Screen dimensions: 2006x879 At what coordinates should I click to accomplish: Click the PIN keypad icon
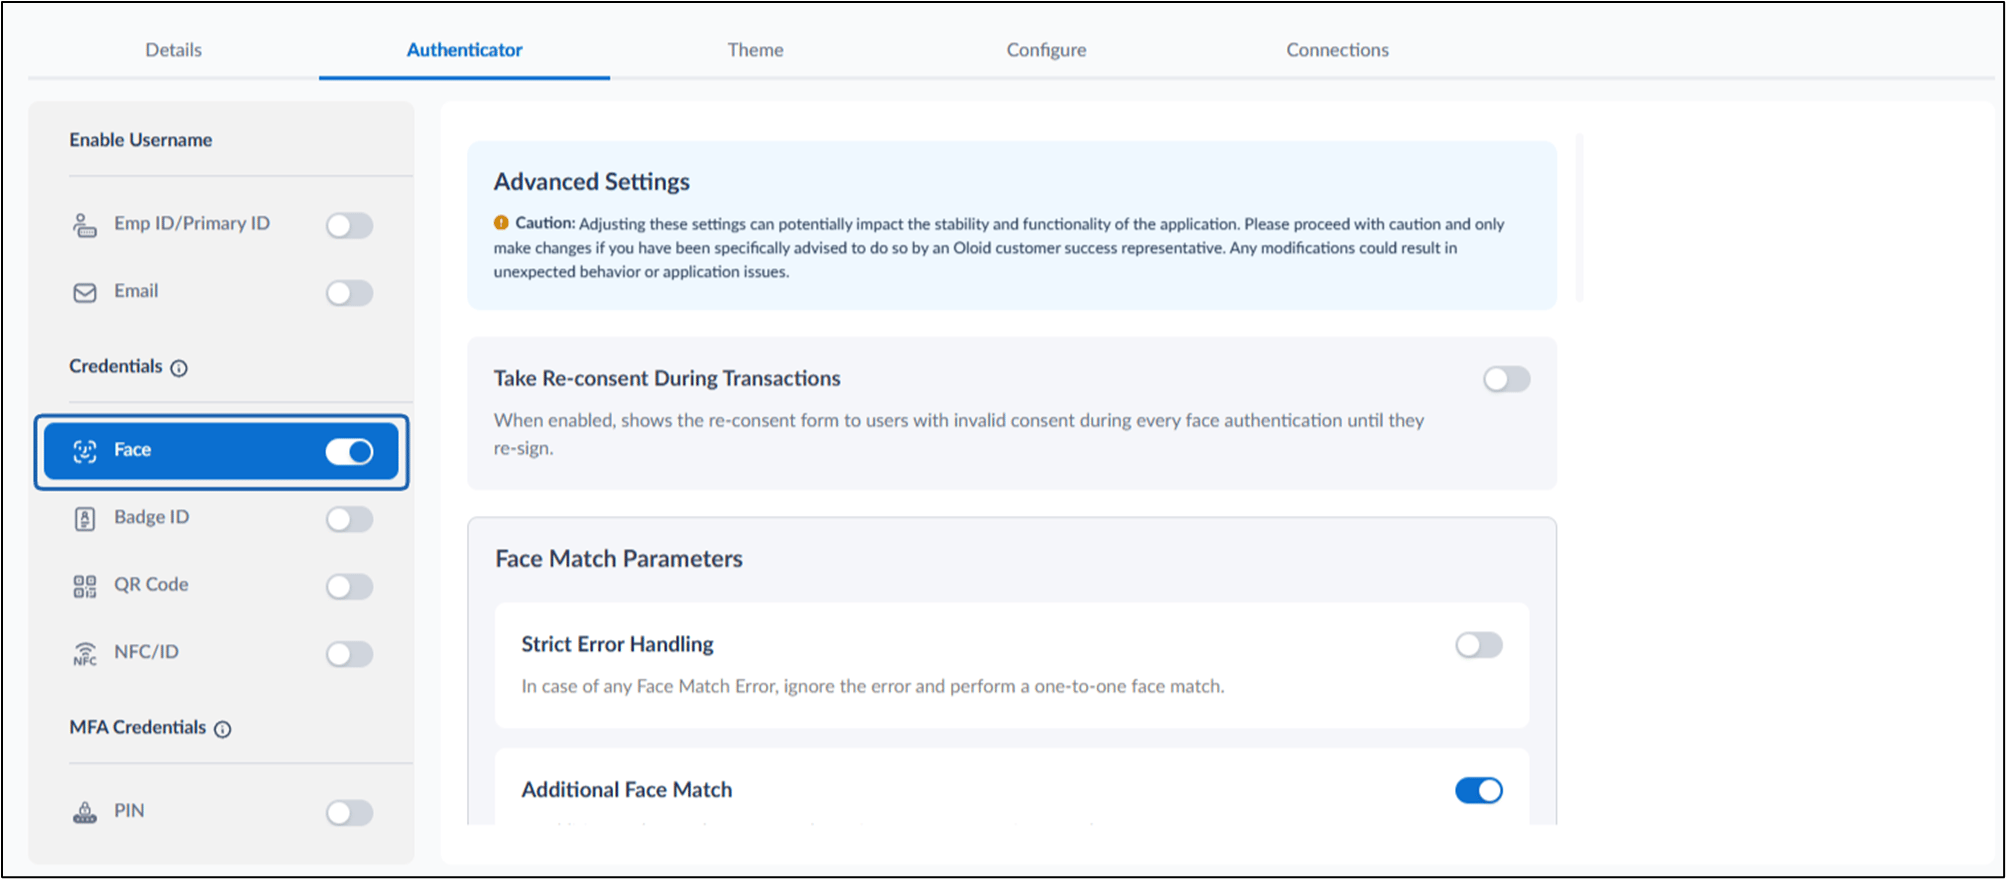click(x=85, y=812)
